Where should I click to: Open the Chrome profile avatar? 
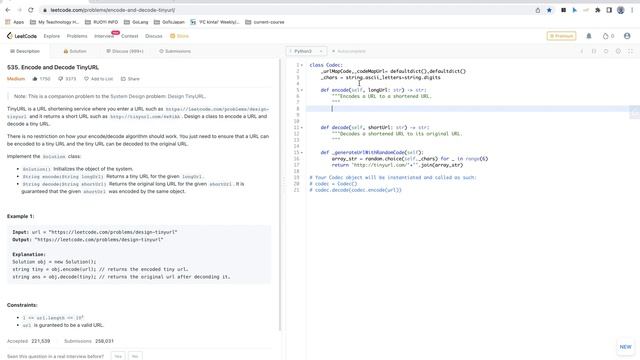pyautogui.click(x=620, y=10)
